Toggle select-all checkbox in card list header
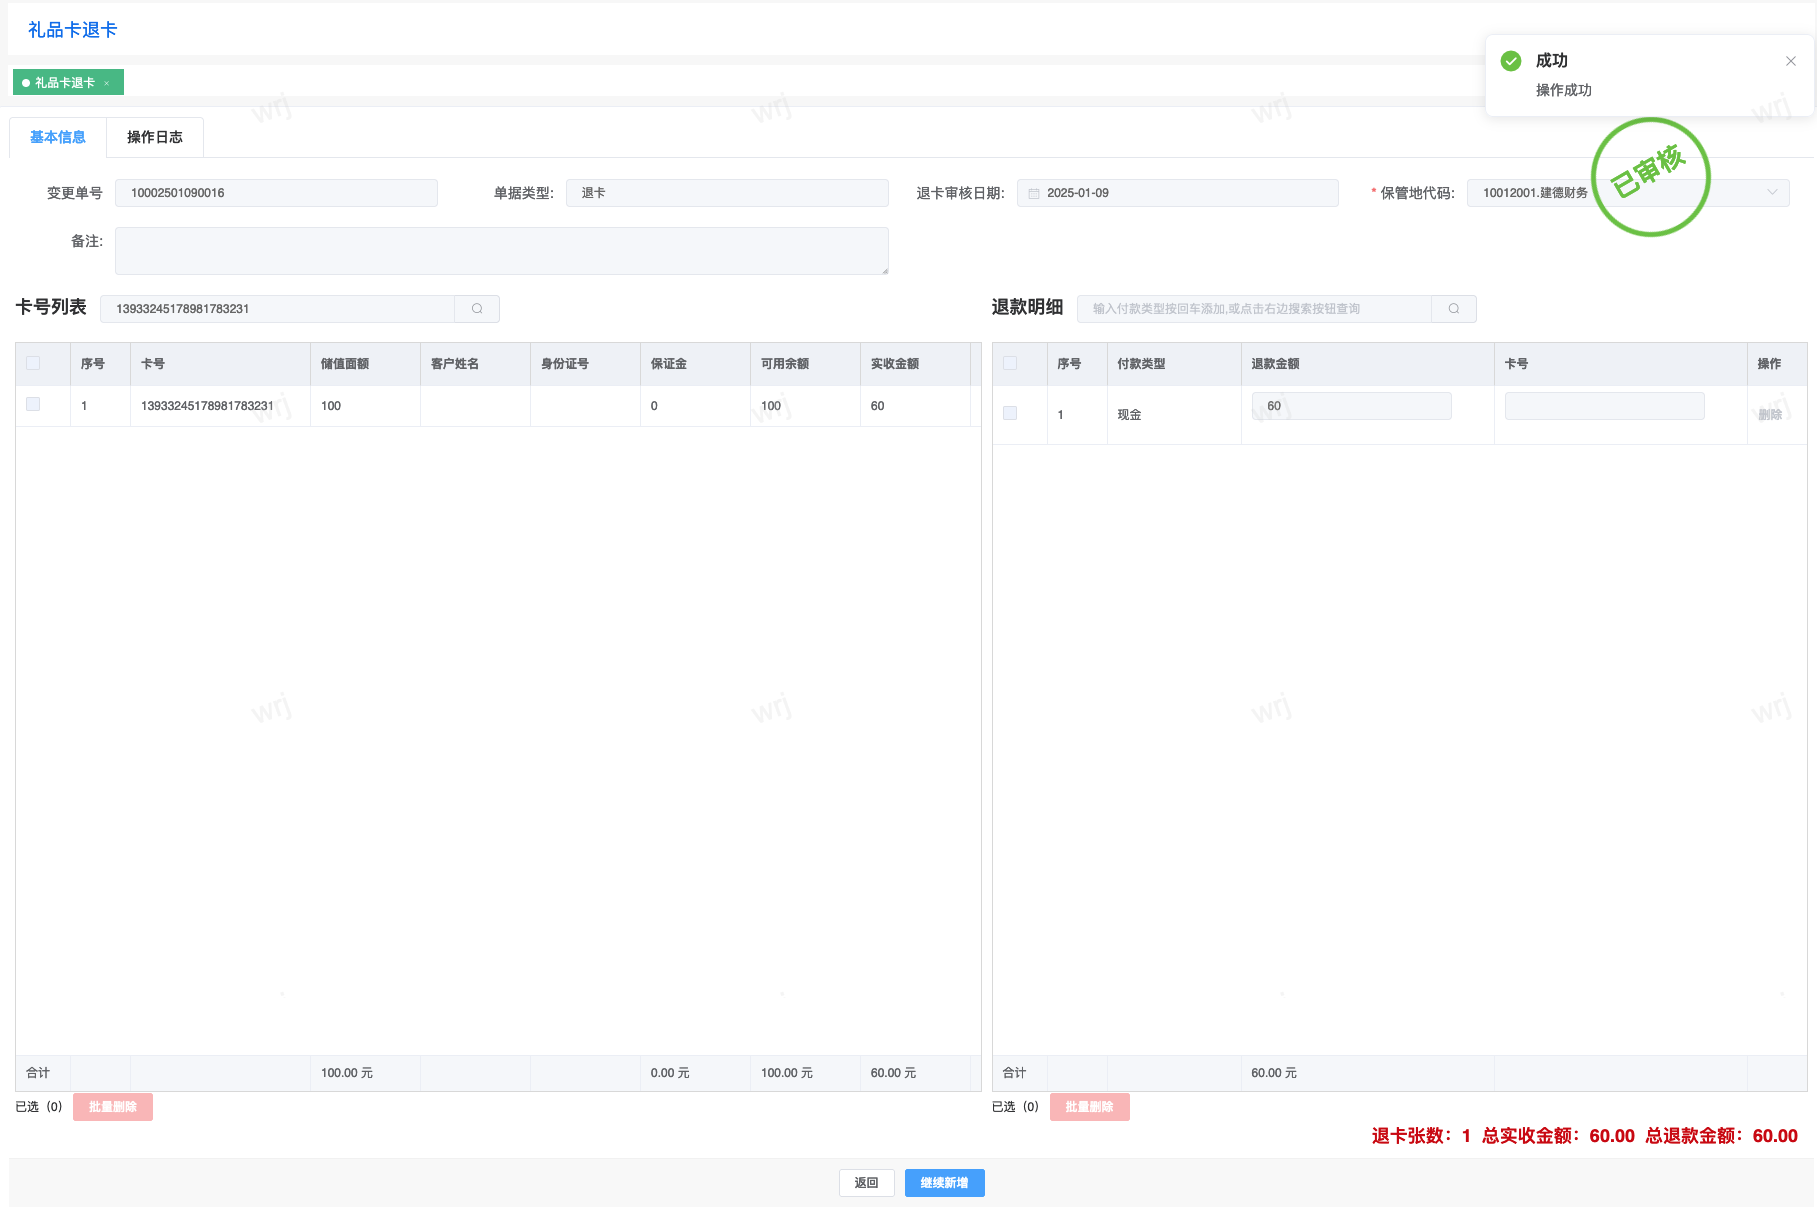 click(x=33, y=363)
